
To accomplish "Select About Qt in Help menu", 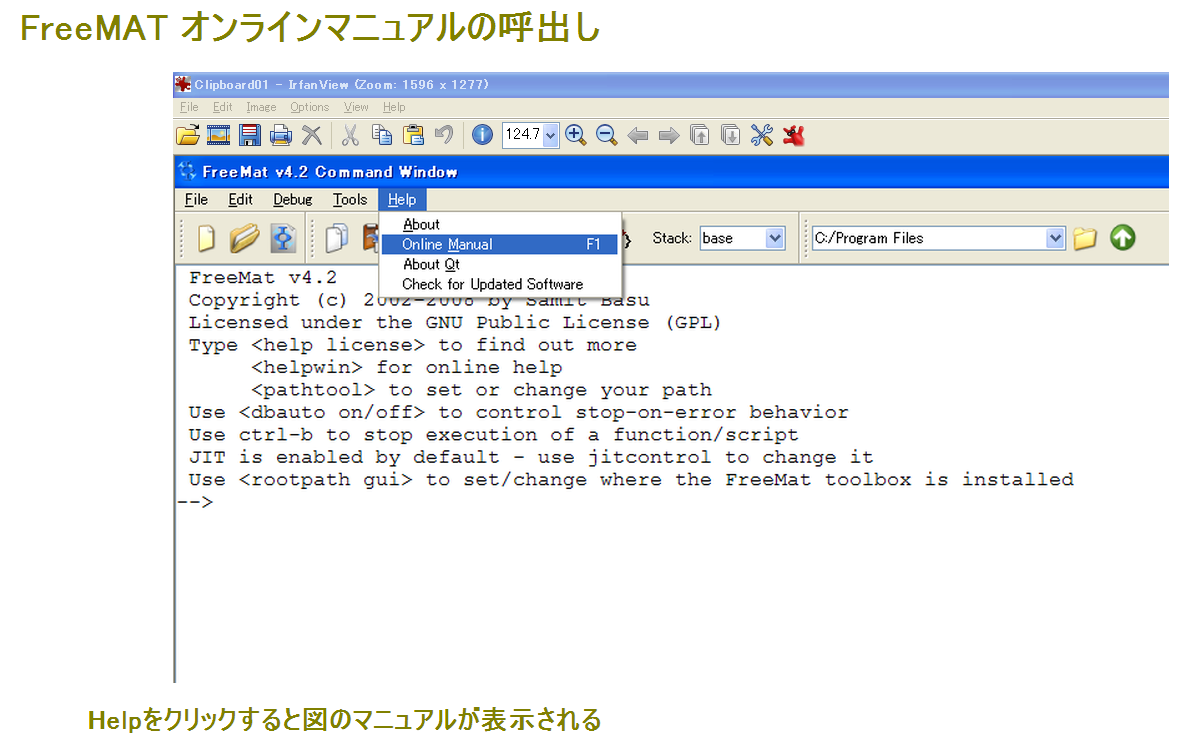I will pos(500,264).
